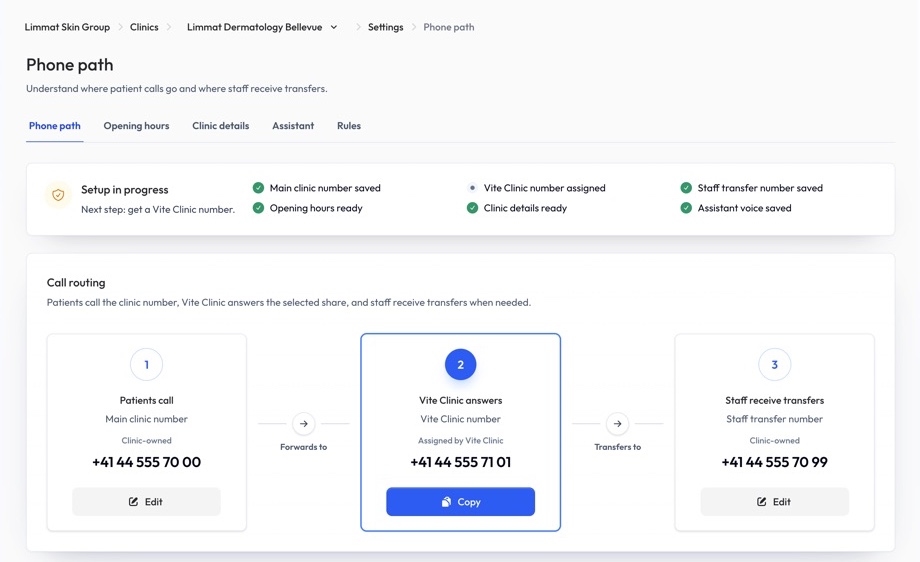Screen dimensions: 920x562
Task: Copy the Vite Clinic number
Action: (x=461, y=502)
